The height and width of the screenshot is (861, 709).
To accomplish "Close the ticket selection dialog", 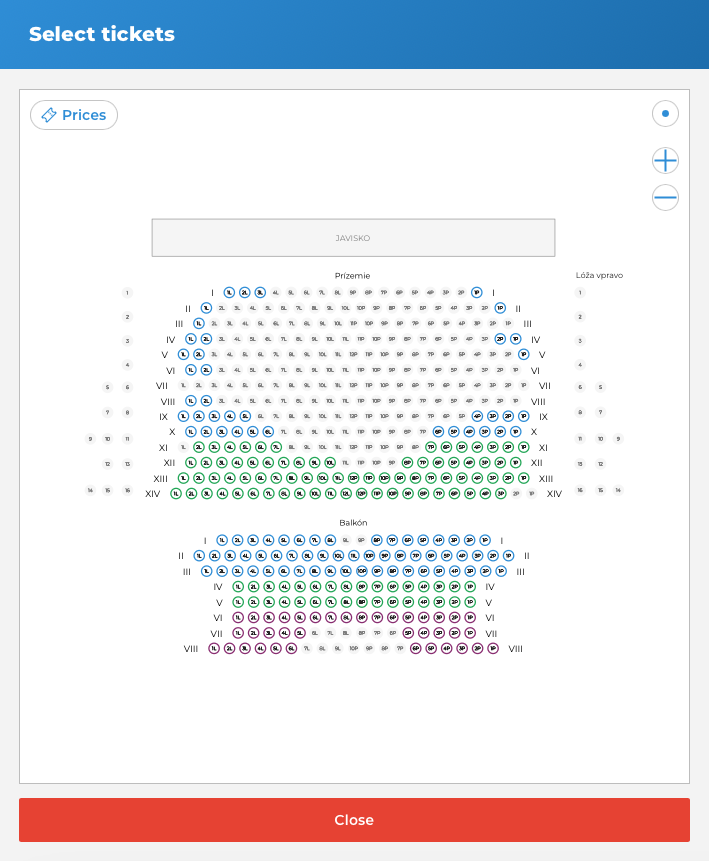I will 354,820.
